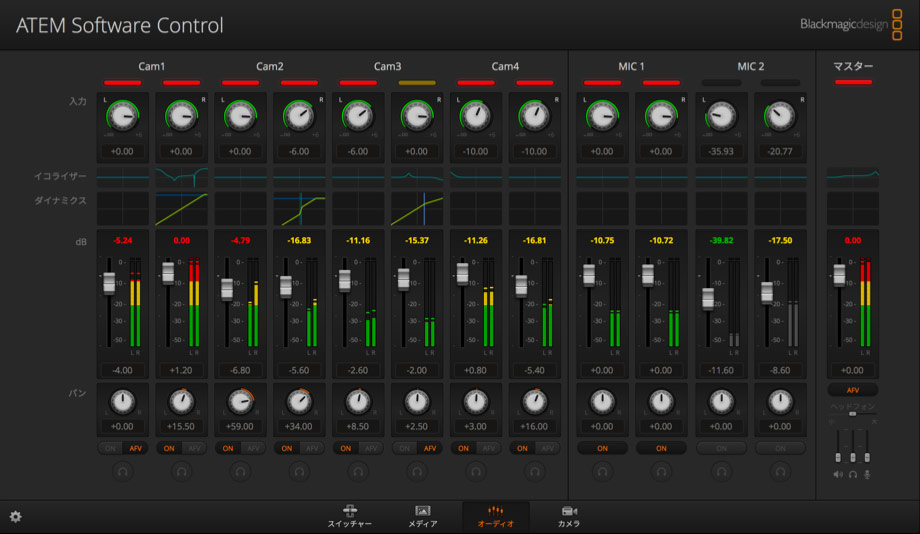Click MIC 2 left fader handle
Viewport: 920px width, 534px height.
pos(708,298)
